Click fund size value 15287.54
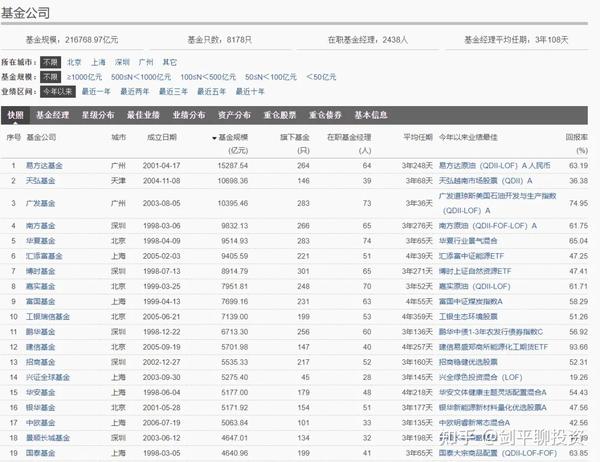 click(x=233, y=166)
